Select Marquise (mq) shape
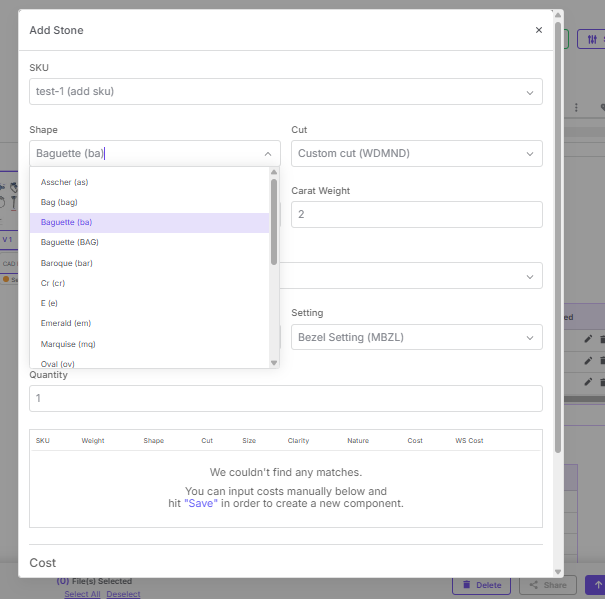605x599 pixels. click(x=68, y=343)
